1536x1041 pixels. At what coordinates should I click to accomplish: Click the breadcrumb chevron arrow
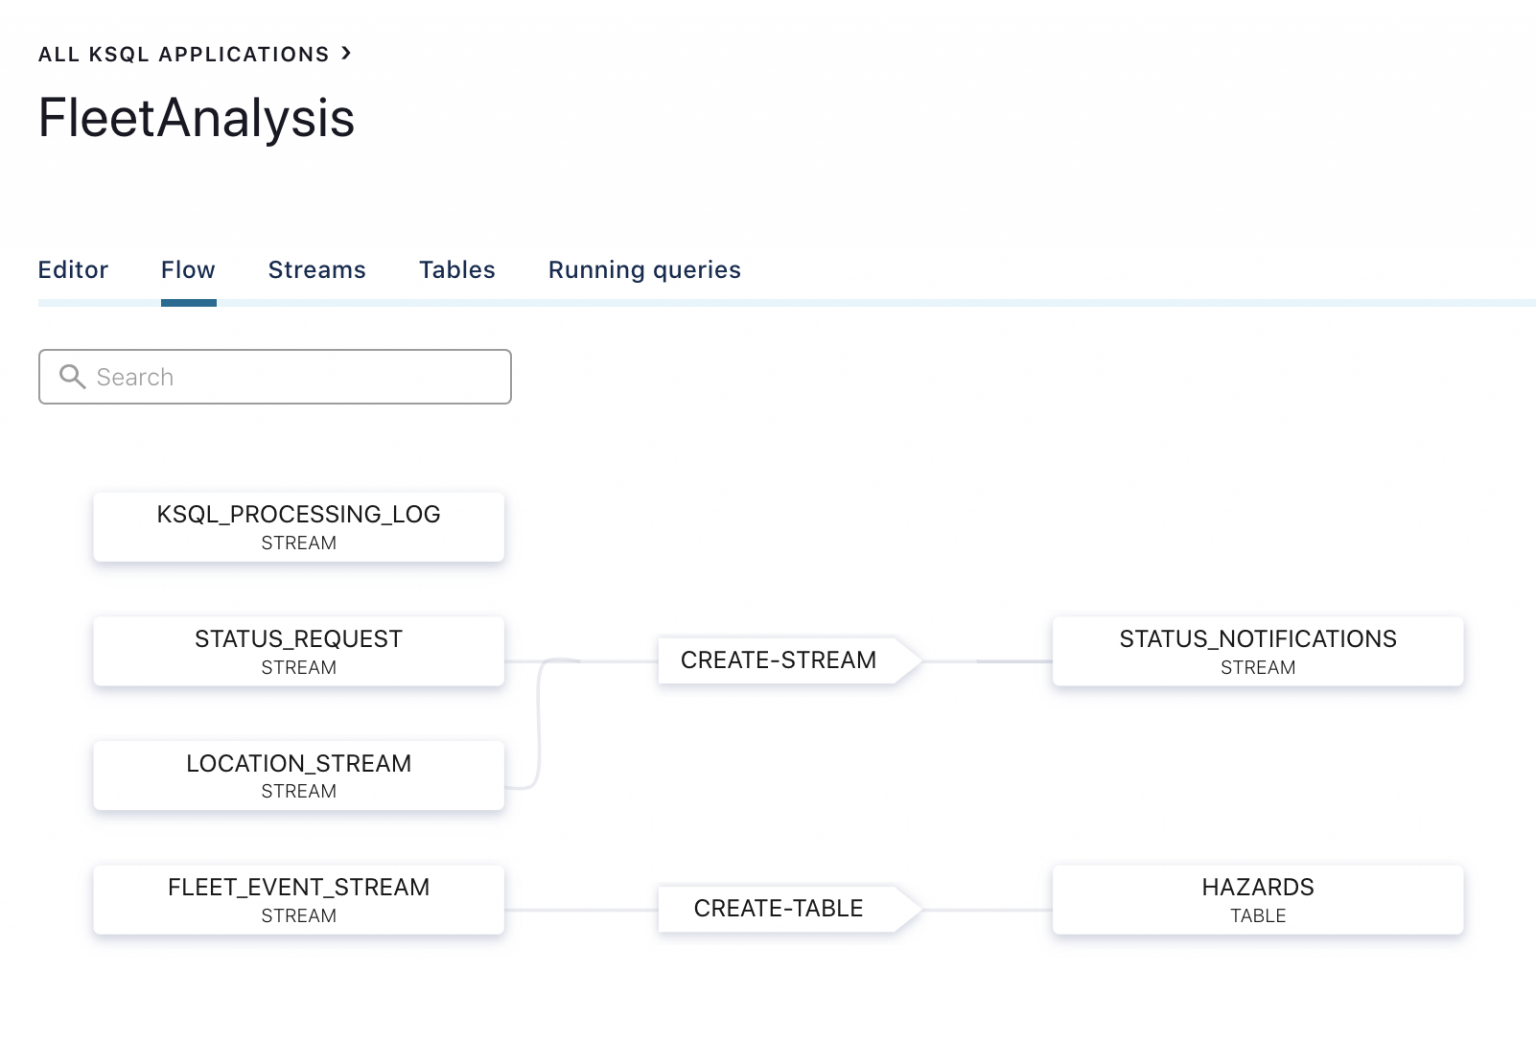point(345,54)
